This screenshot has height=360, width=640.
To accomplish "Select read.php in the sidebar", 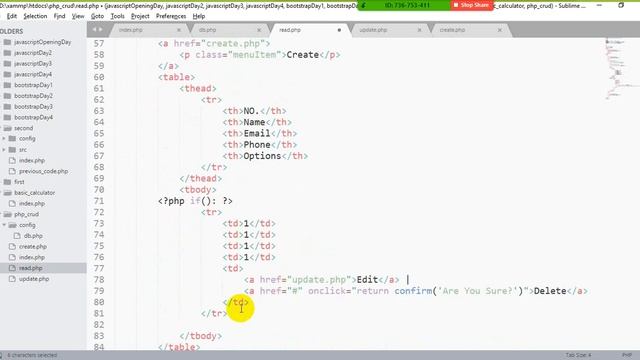I will pos(31,268).
